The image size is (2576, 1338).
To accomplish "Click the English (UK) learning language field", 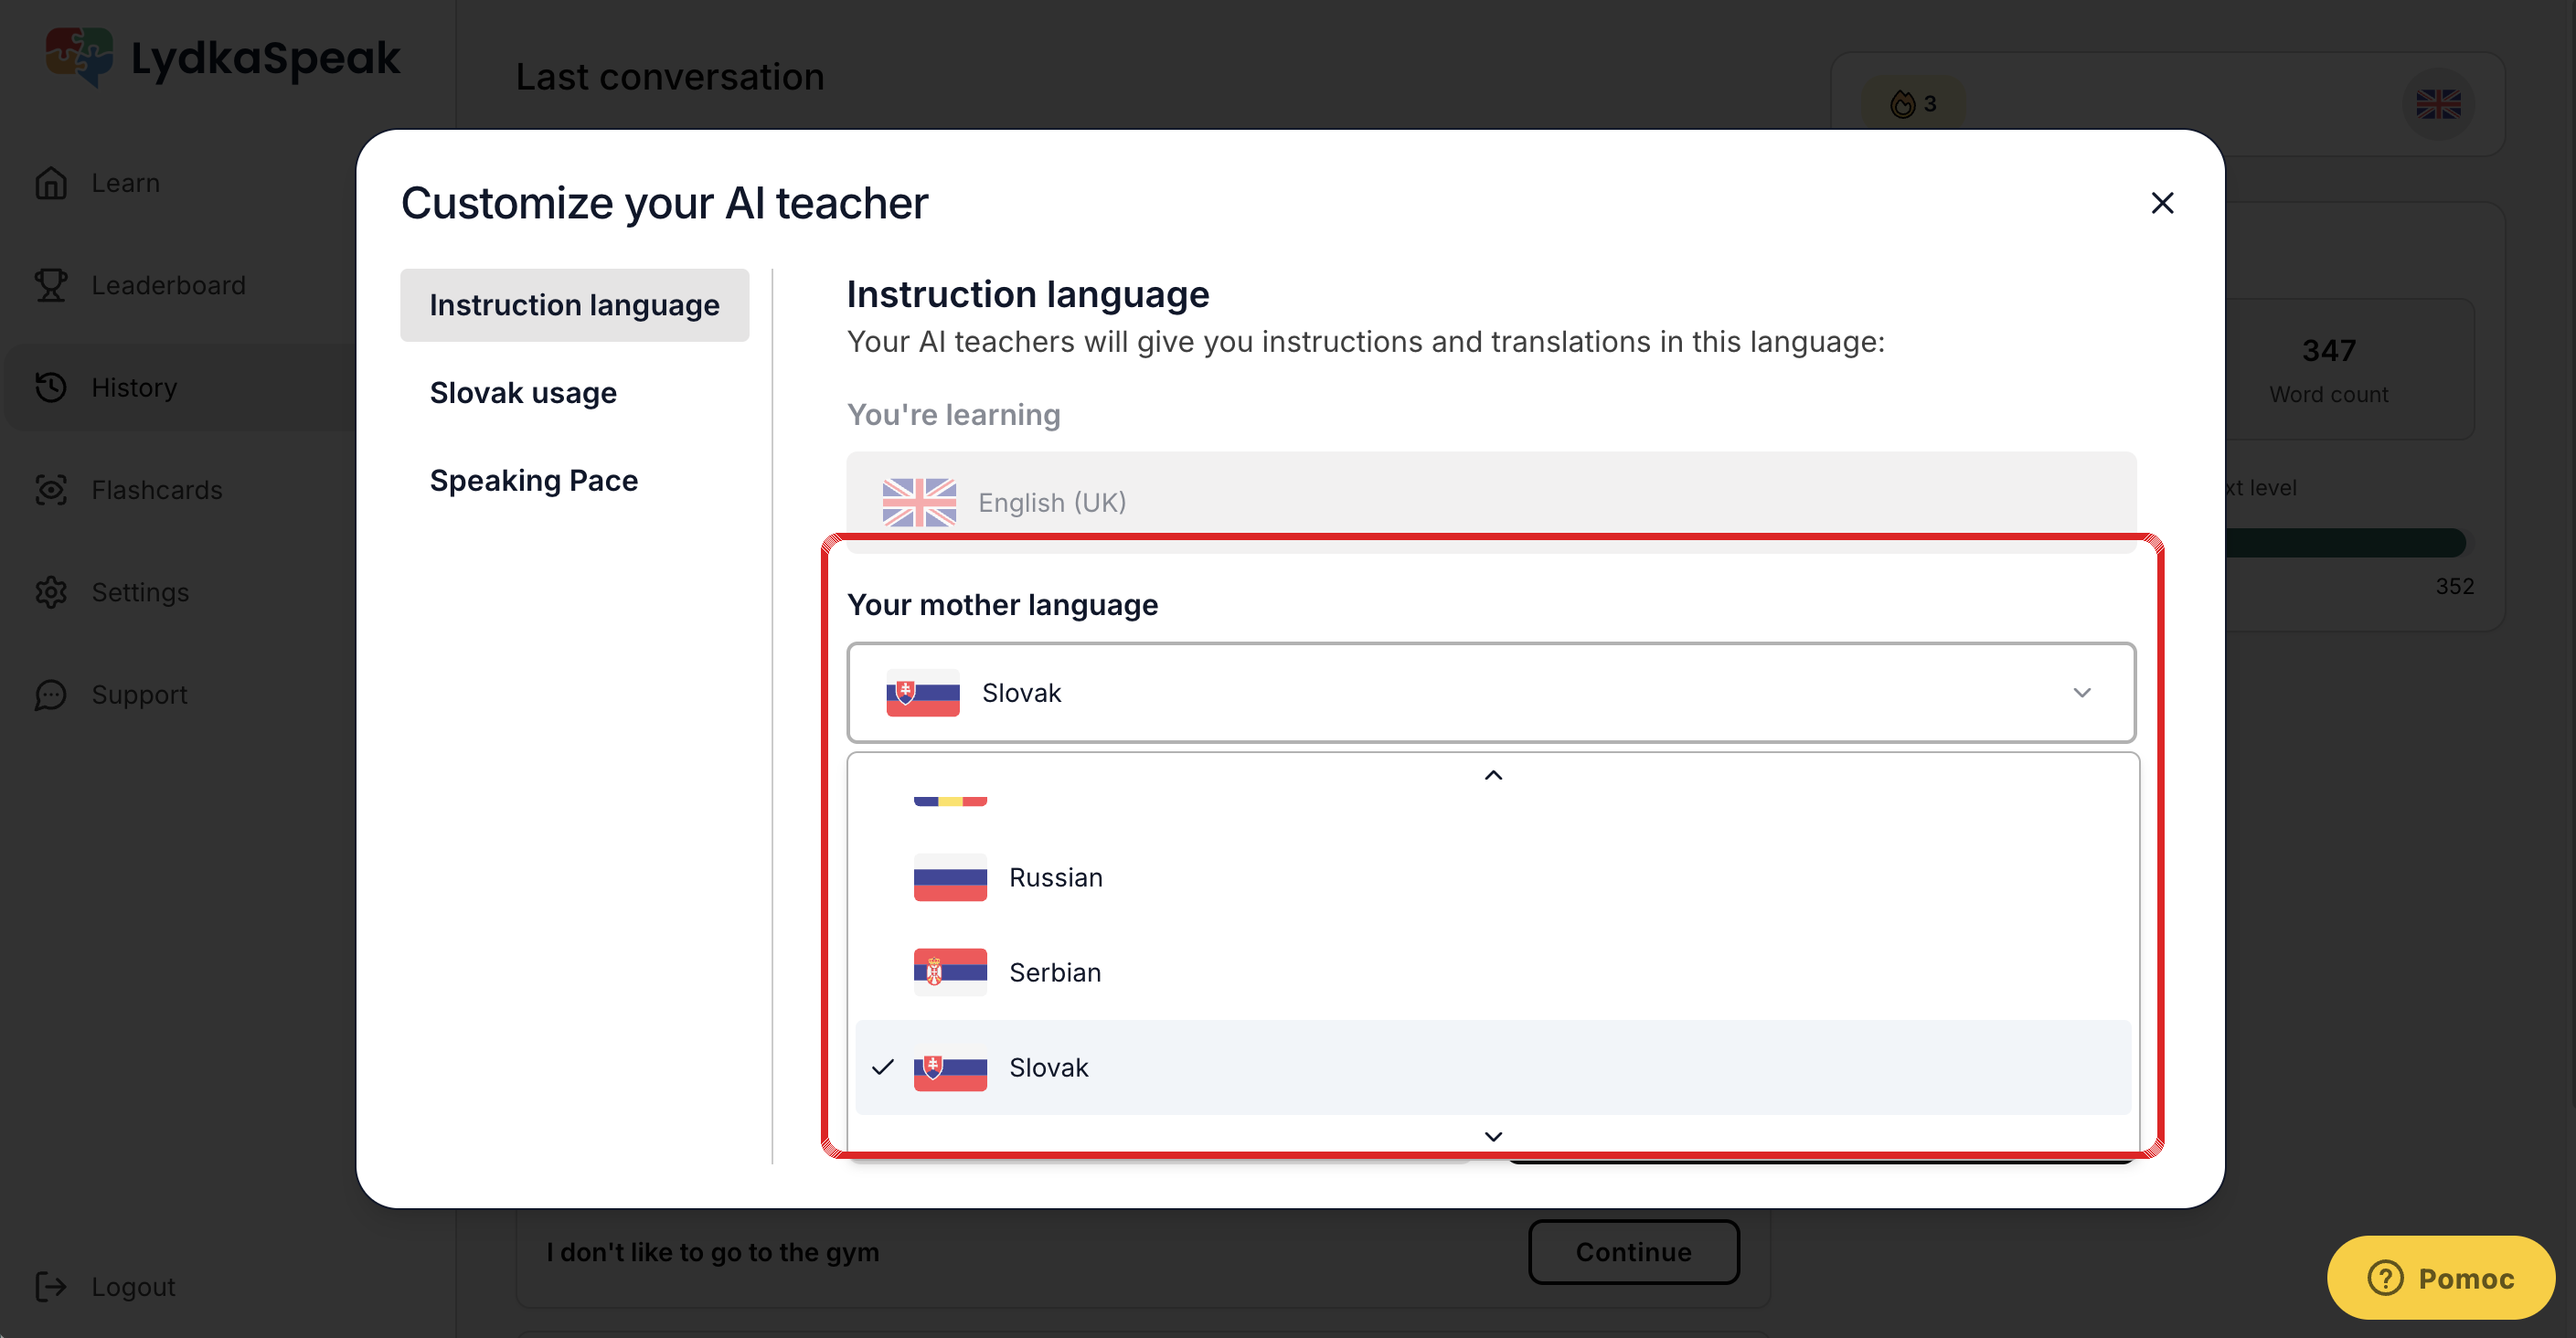I will click(1490, 502).
